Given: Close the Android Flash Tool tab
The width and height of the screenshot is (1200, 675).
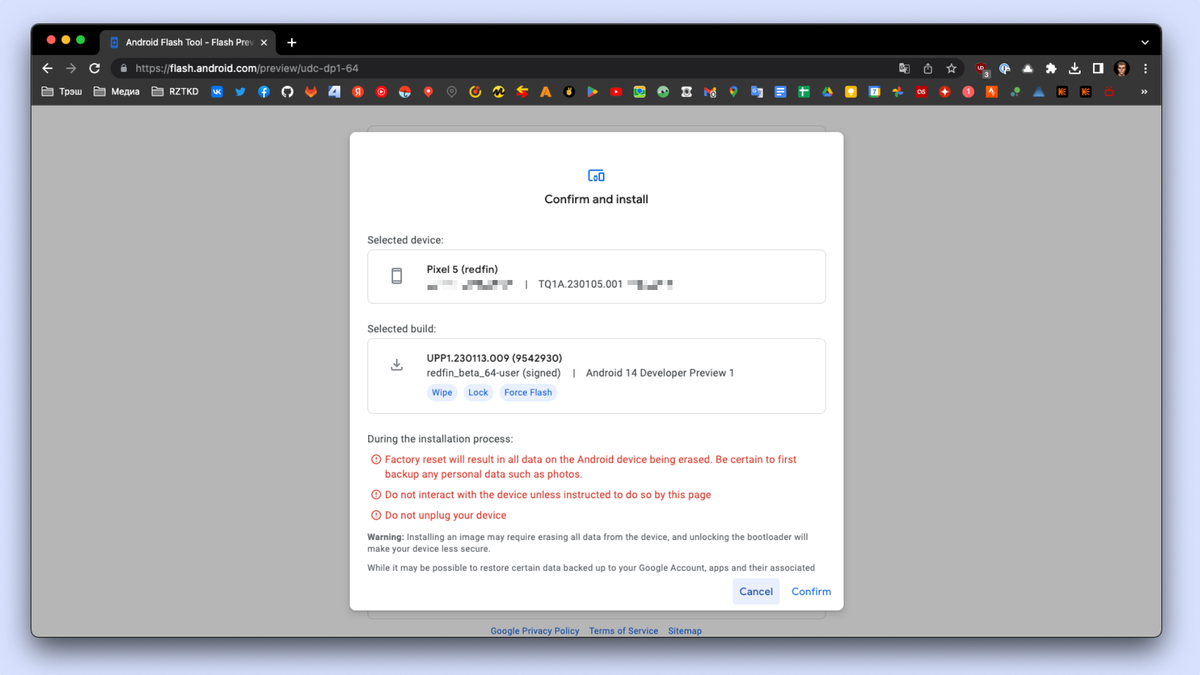Looking at the screenshot, I should pyautogui.click(x=264, y=42).
